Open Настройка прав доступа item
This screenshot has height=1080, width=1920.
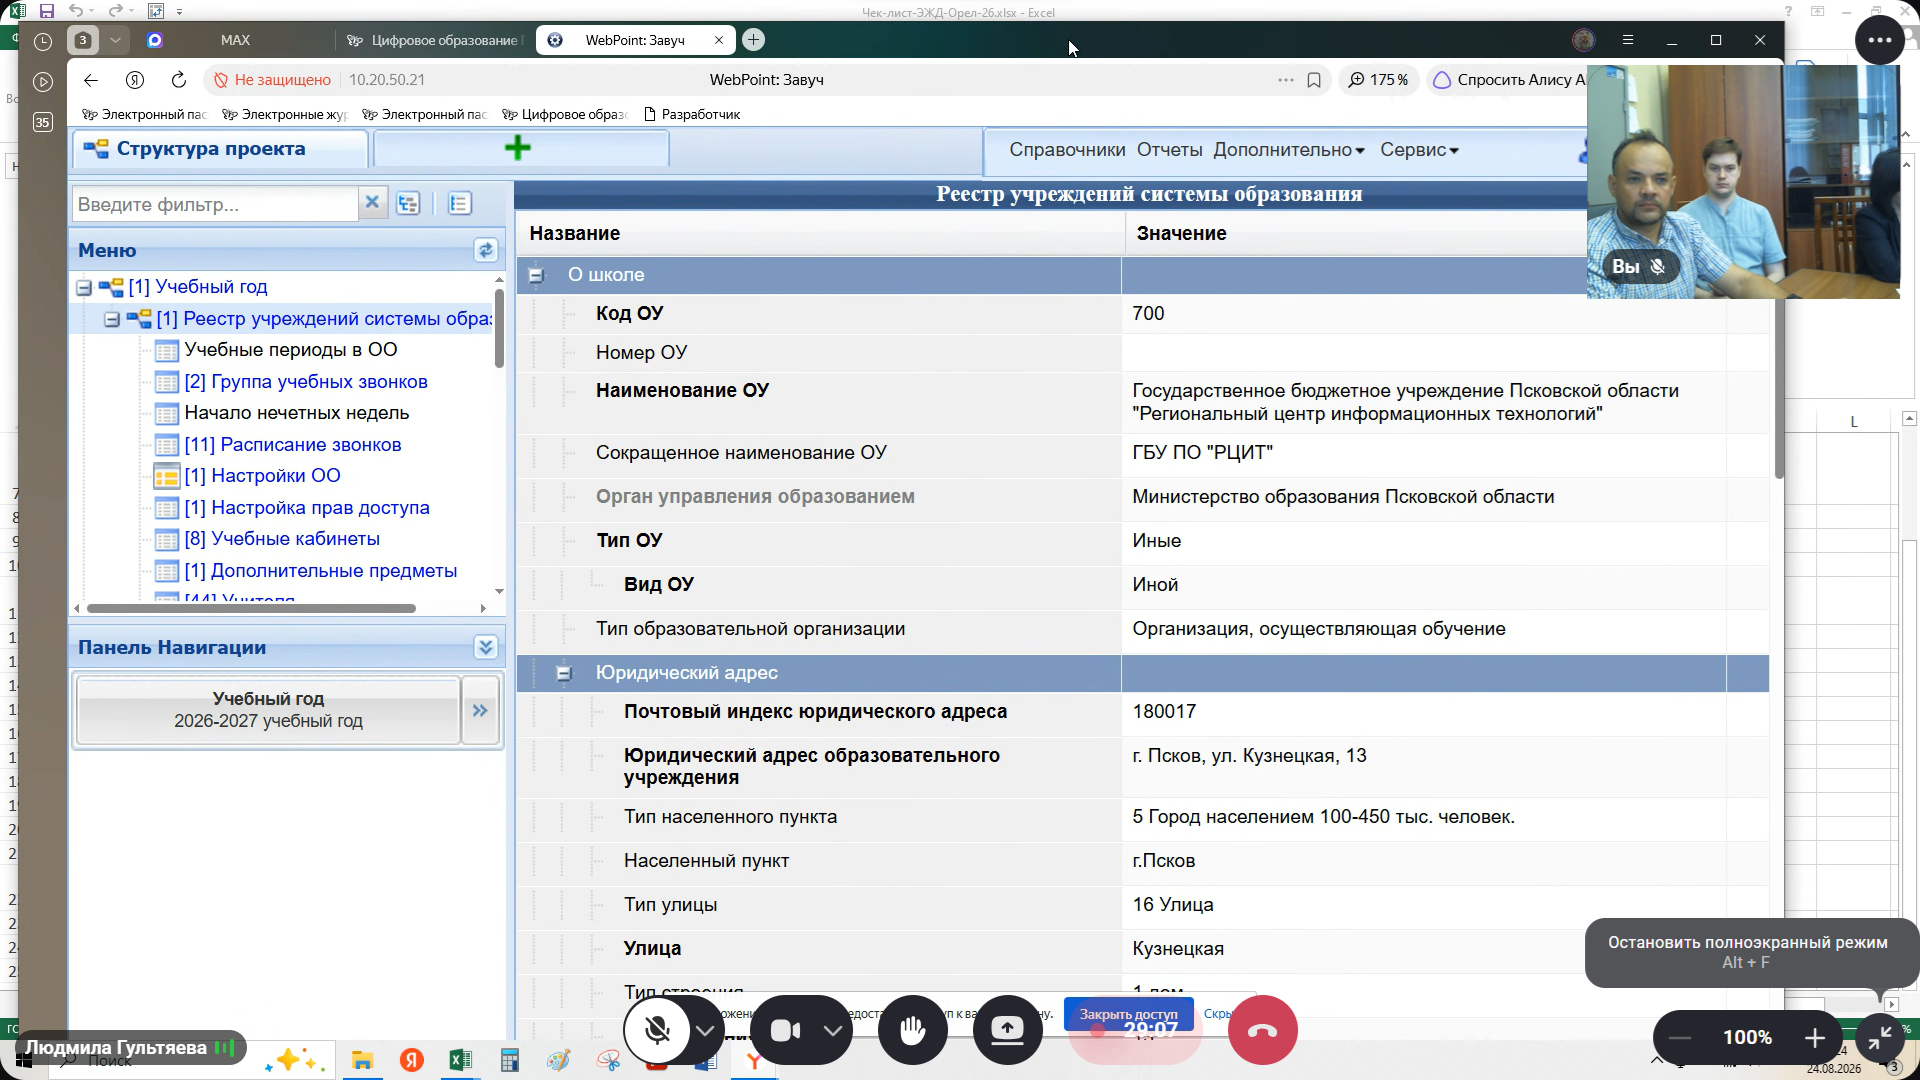[x=306, y=508]
